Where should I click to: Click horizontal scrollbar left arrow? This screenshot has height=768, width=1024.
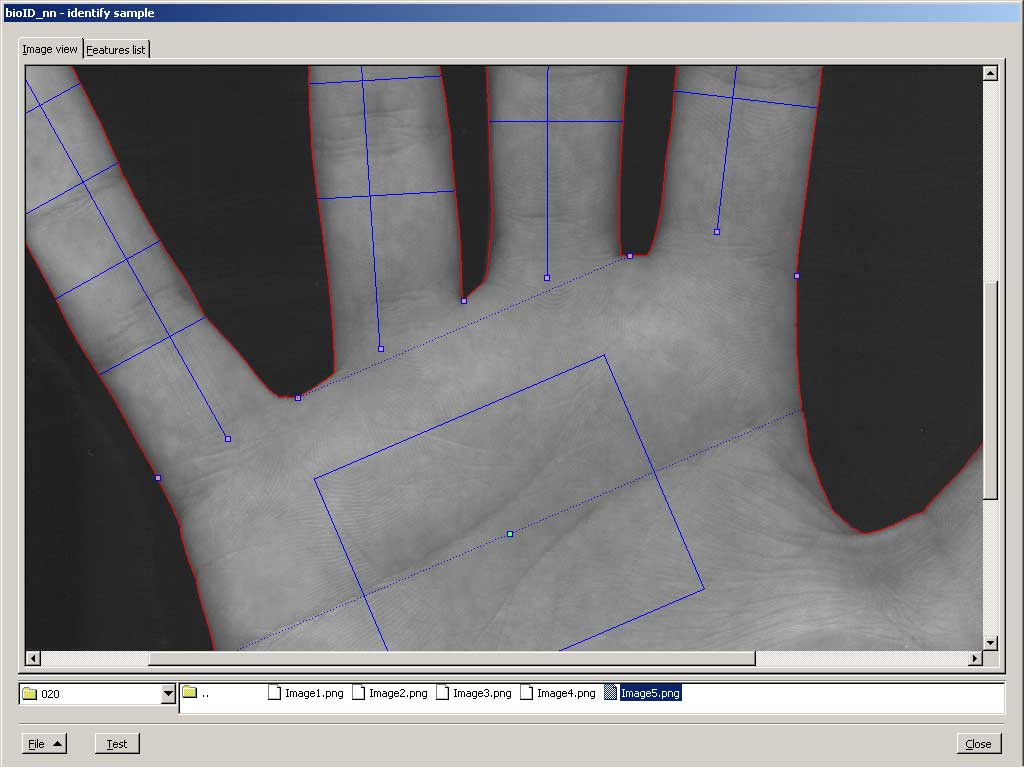tap(33, 658)
